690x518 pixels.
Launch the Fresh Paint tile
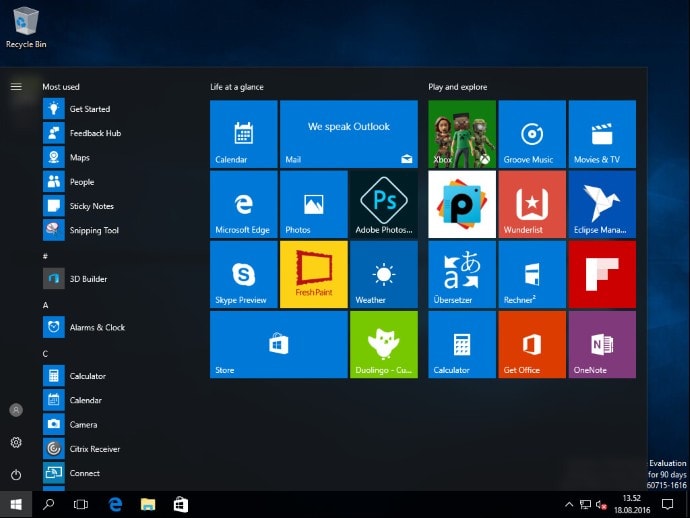[x=314, y=275]
